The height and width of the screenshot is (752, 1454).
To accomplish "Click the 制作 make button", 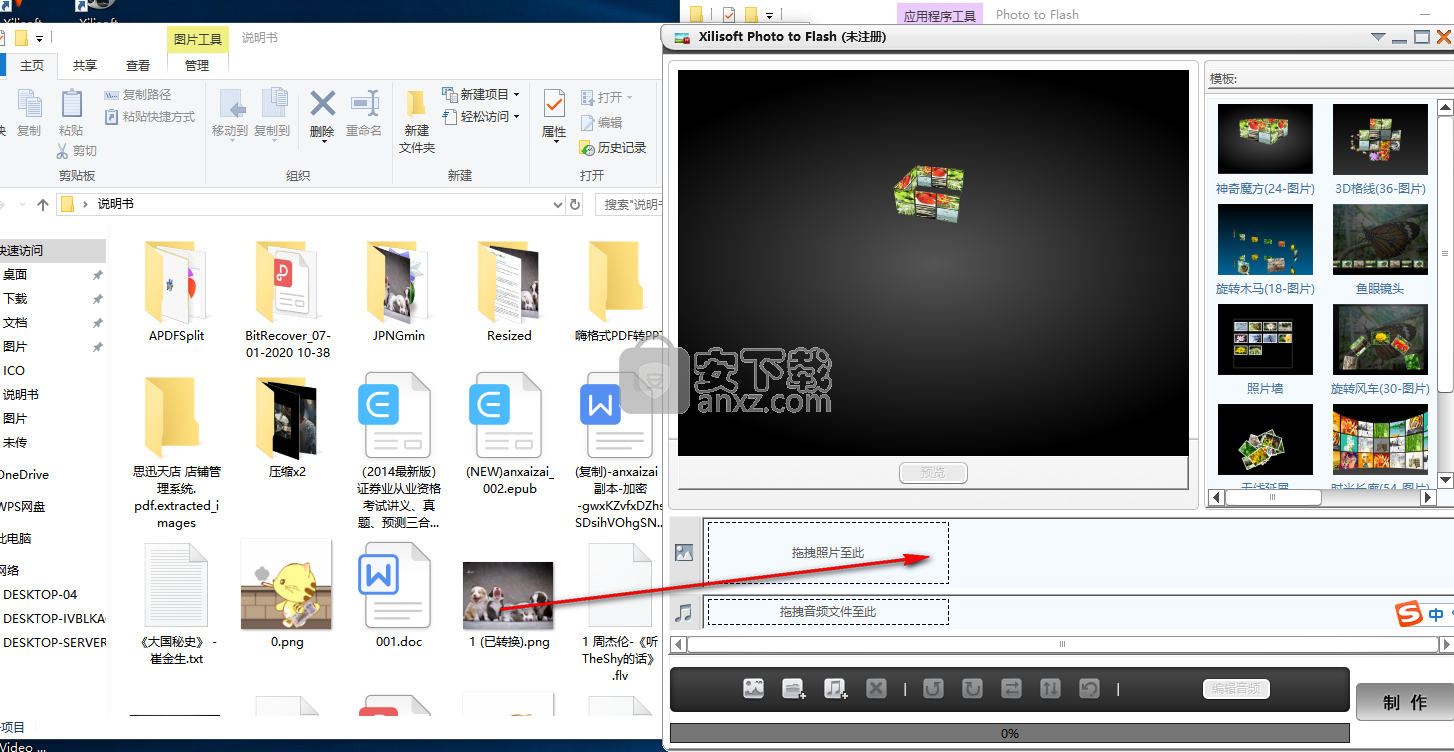I will (1405, 703).
